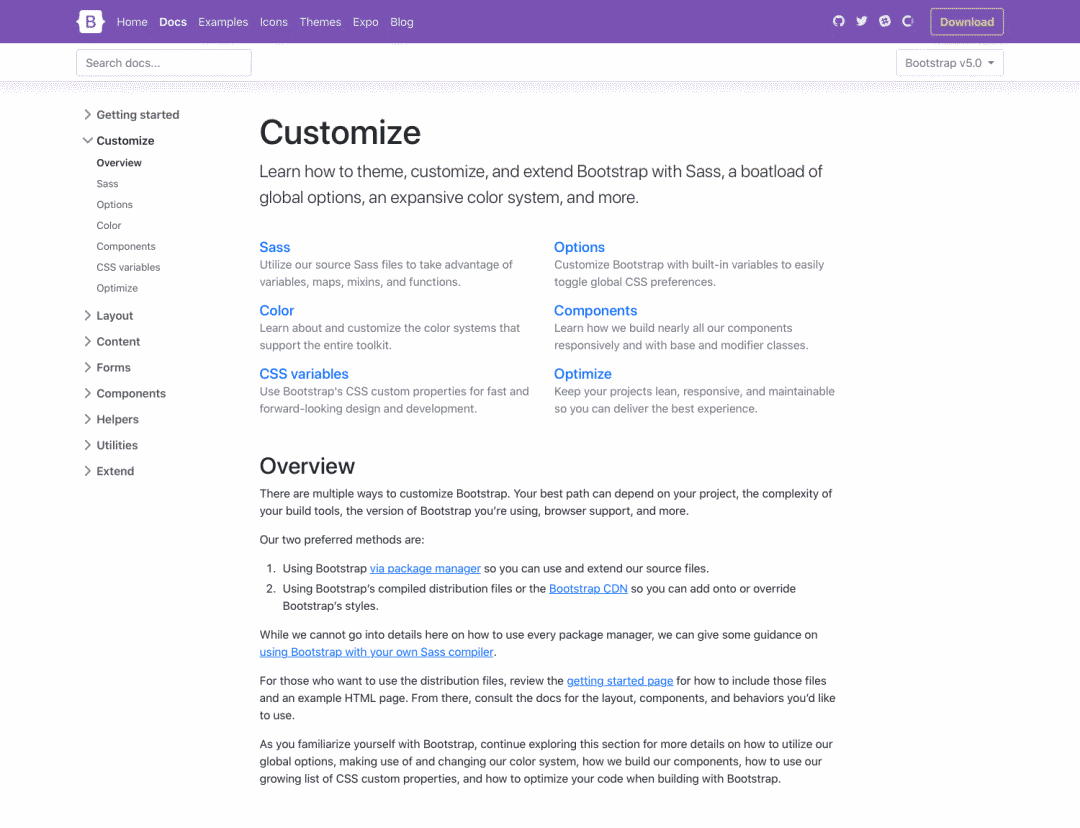1080x828 pixels.
Task: Open the GitHub icon link
Action: click(x=839, y=21)
